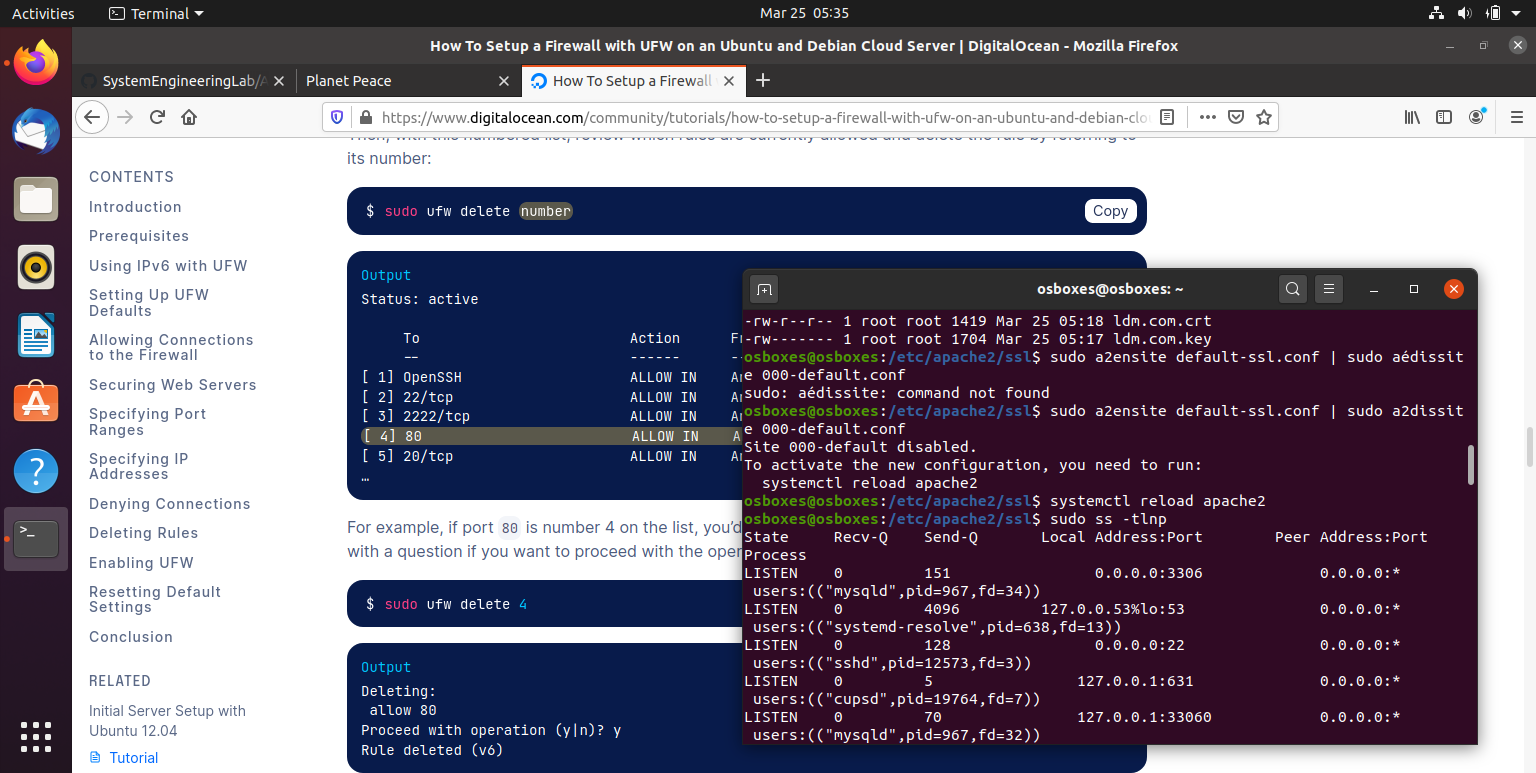The image size is (1536, 773).
Task: Open the terminal search tool
Action: click(1293, 289)
